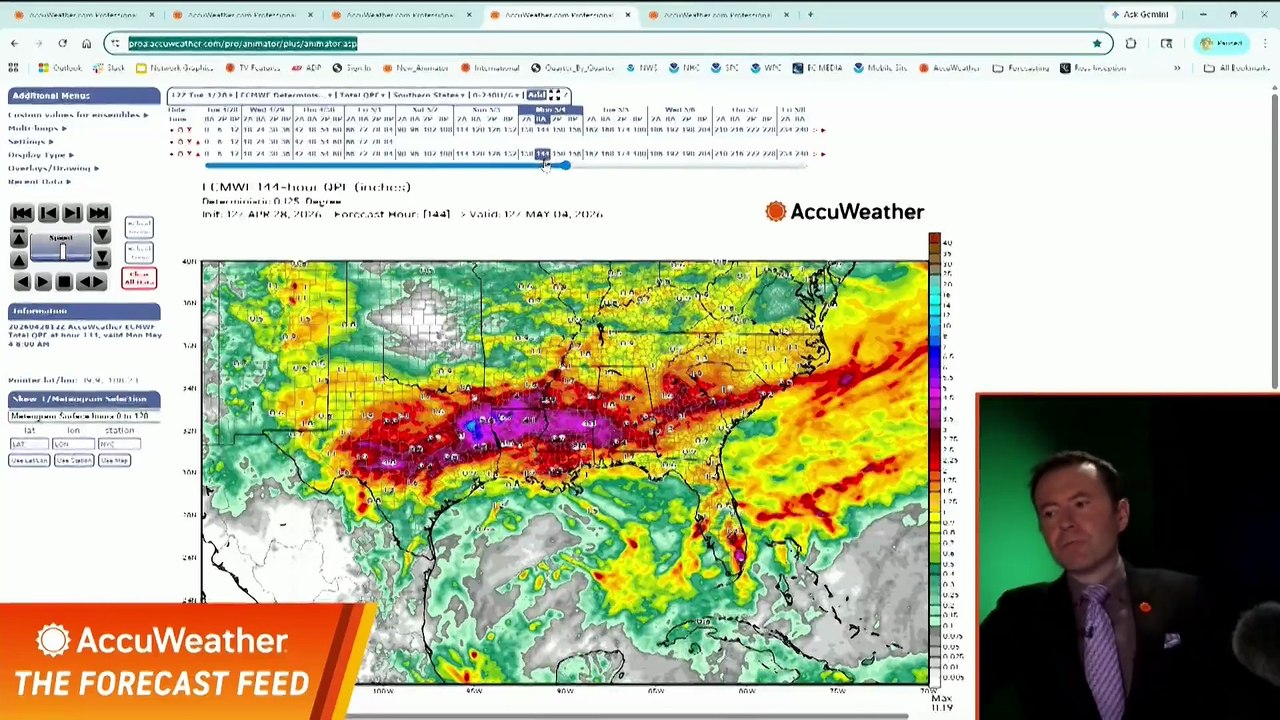
Task: Open the apps grid in bookmarks bar
Action: pos(13,68)
